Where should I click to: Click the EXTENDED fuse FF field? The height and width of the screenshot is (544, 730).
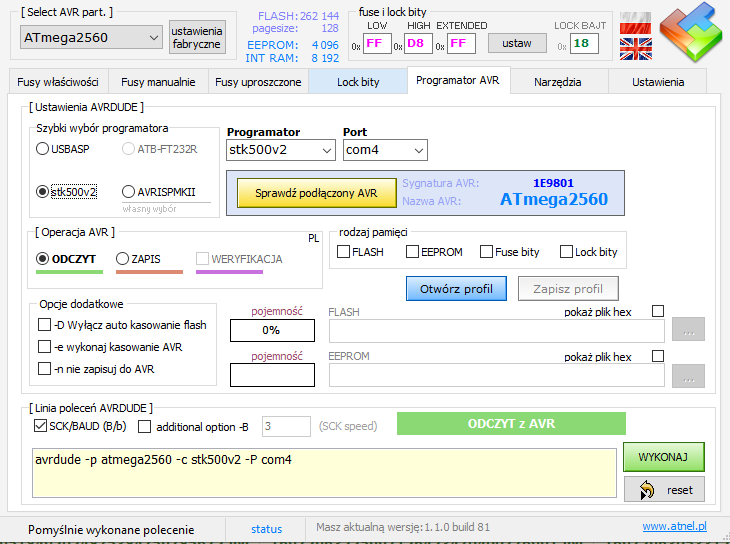pos(461,44)
